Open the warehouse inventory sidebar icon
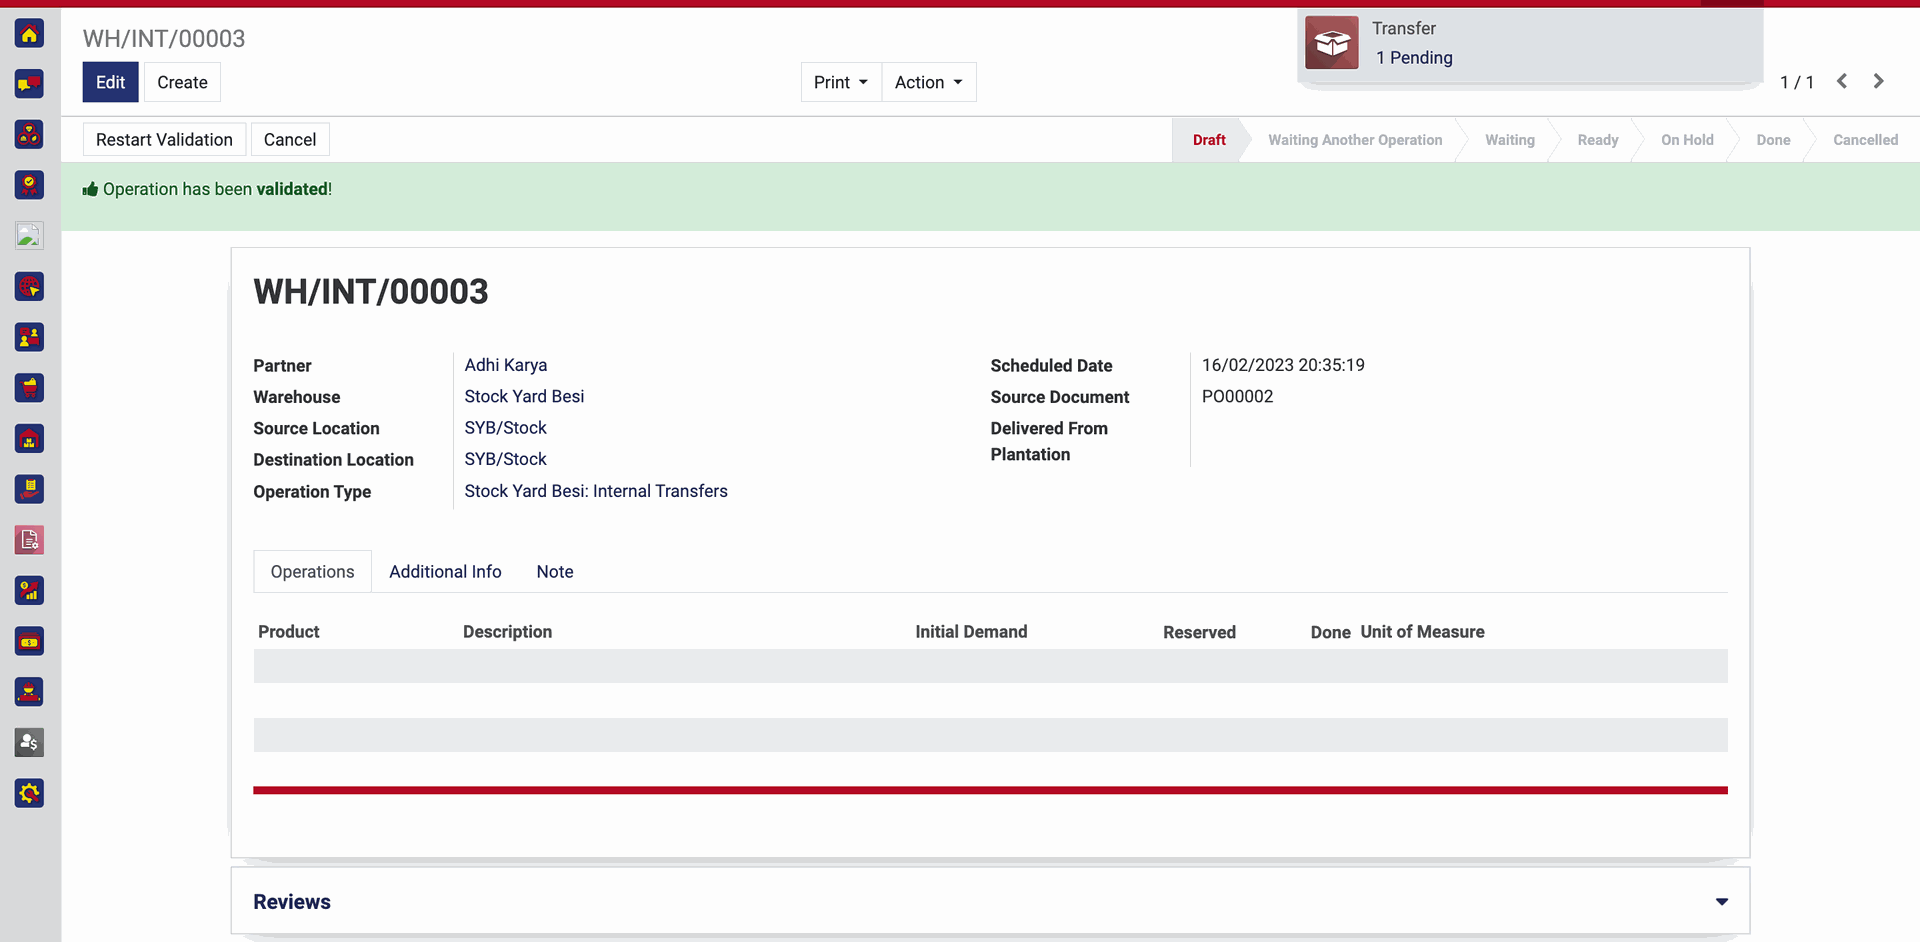Image resolution: width=1920 pixels, height=942 pixels. [x=29, y=439]
